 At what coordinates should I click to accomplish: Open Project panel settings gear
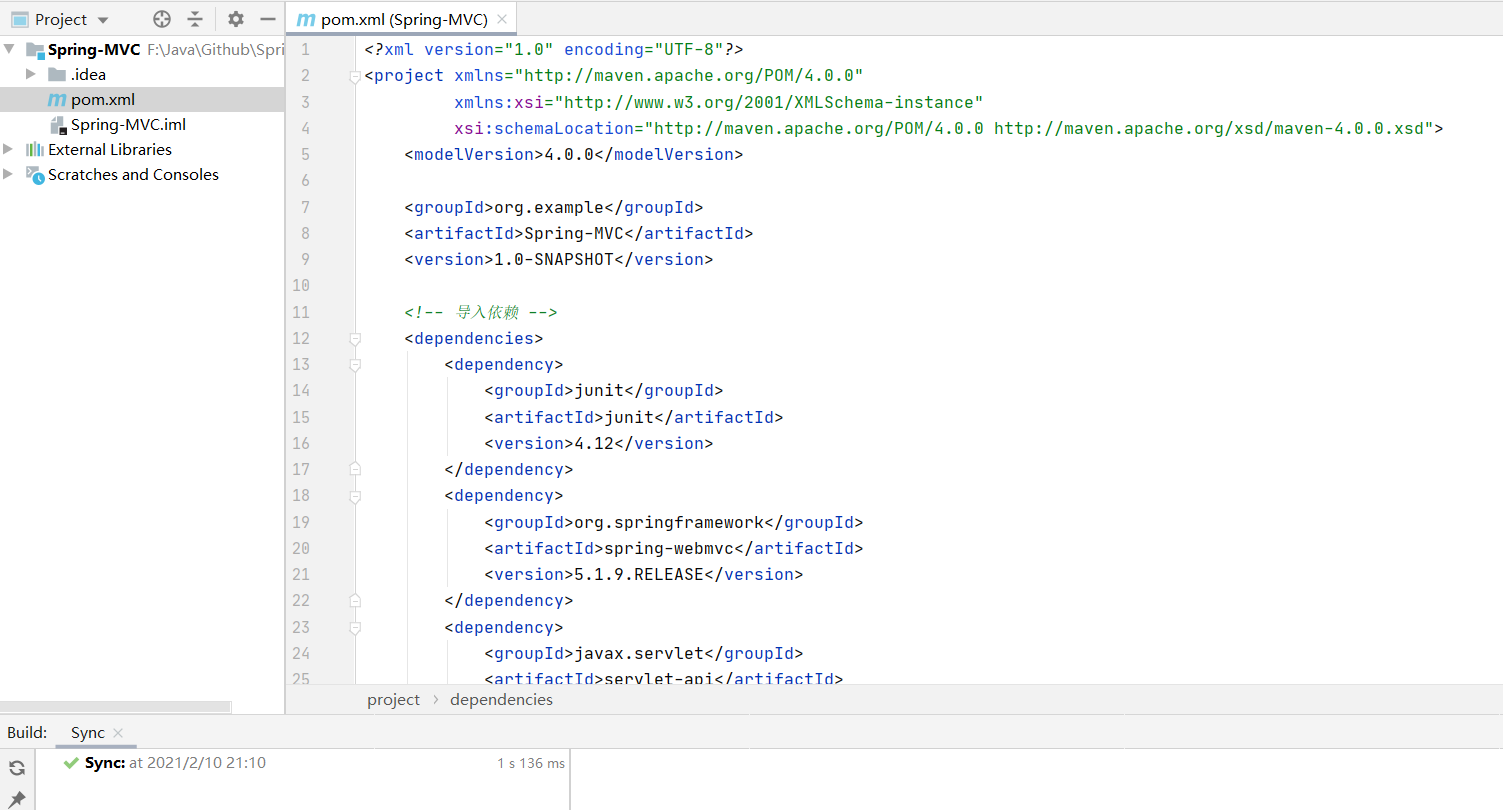click(x=236, y=19)
